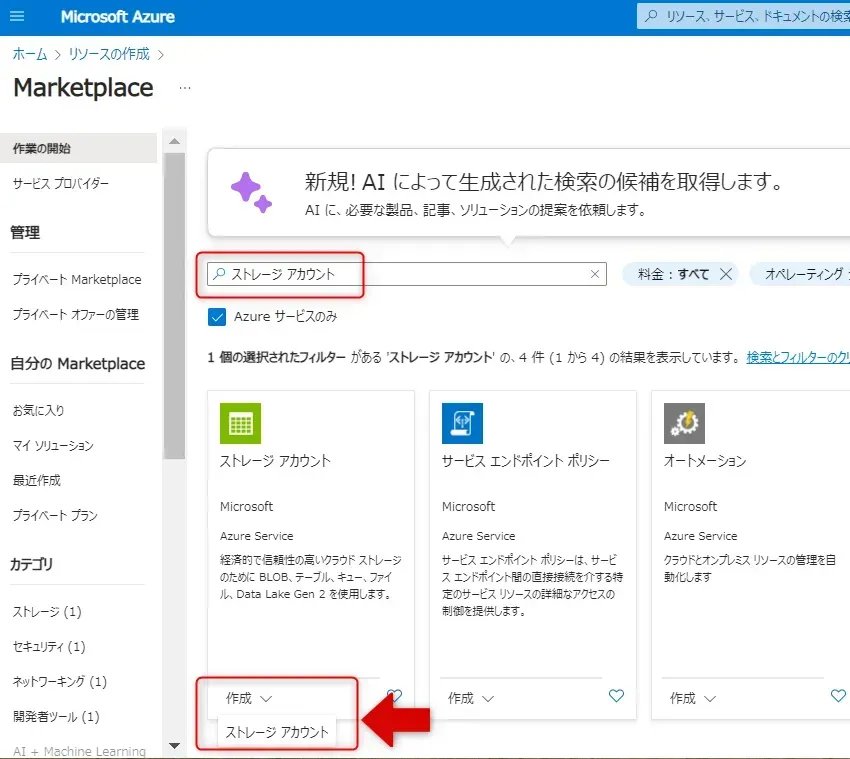The height and width of the screenshot is (759, 850).
Task: Open the Marketplace ellipsis more options
Action: (184, 88)
